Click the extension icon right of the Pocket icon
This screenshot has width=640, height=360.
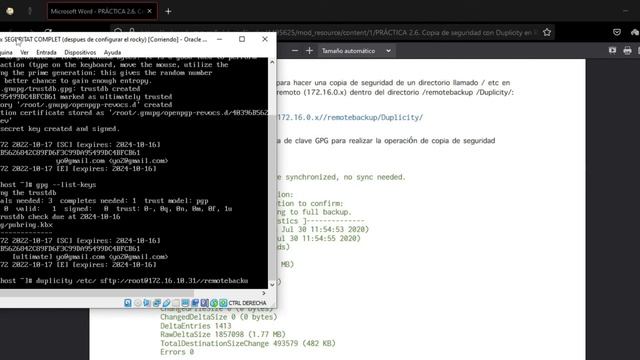click(x=635, y=32)
